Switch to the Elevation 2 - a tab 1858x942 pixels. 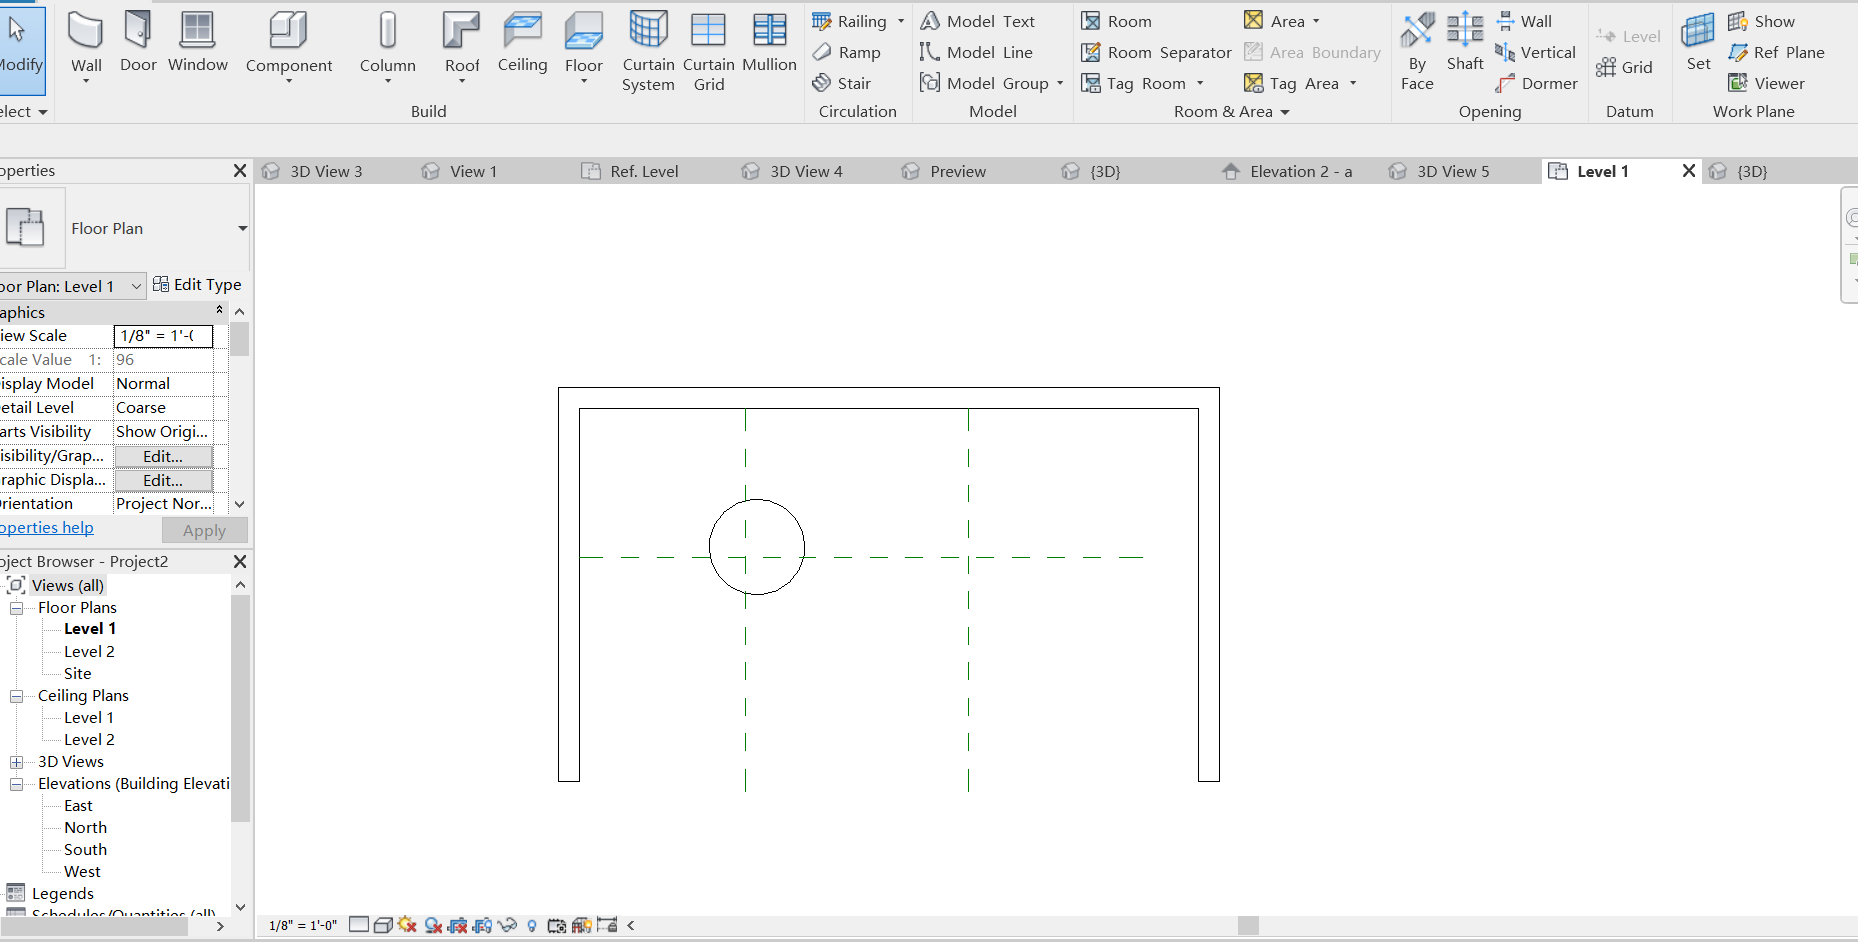[1298, 171]
